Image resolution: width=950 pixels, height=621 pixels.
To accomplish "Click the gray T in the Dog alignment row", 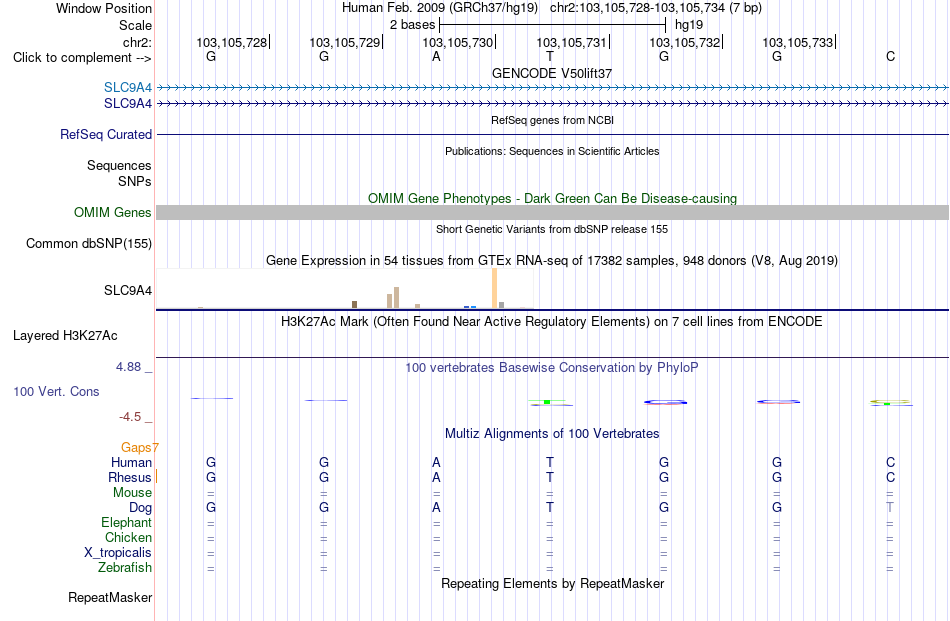I will pyautogui.click(x=890, y=507).
